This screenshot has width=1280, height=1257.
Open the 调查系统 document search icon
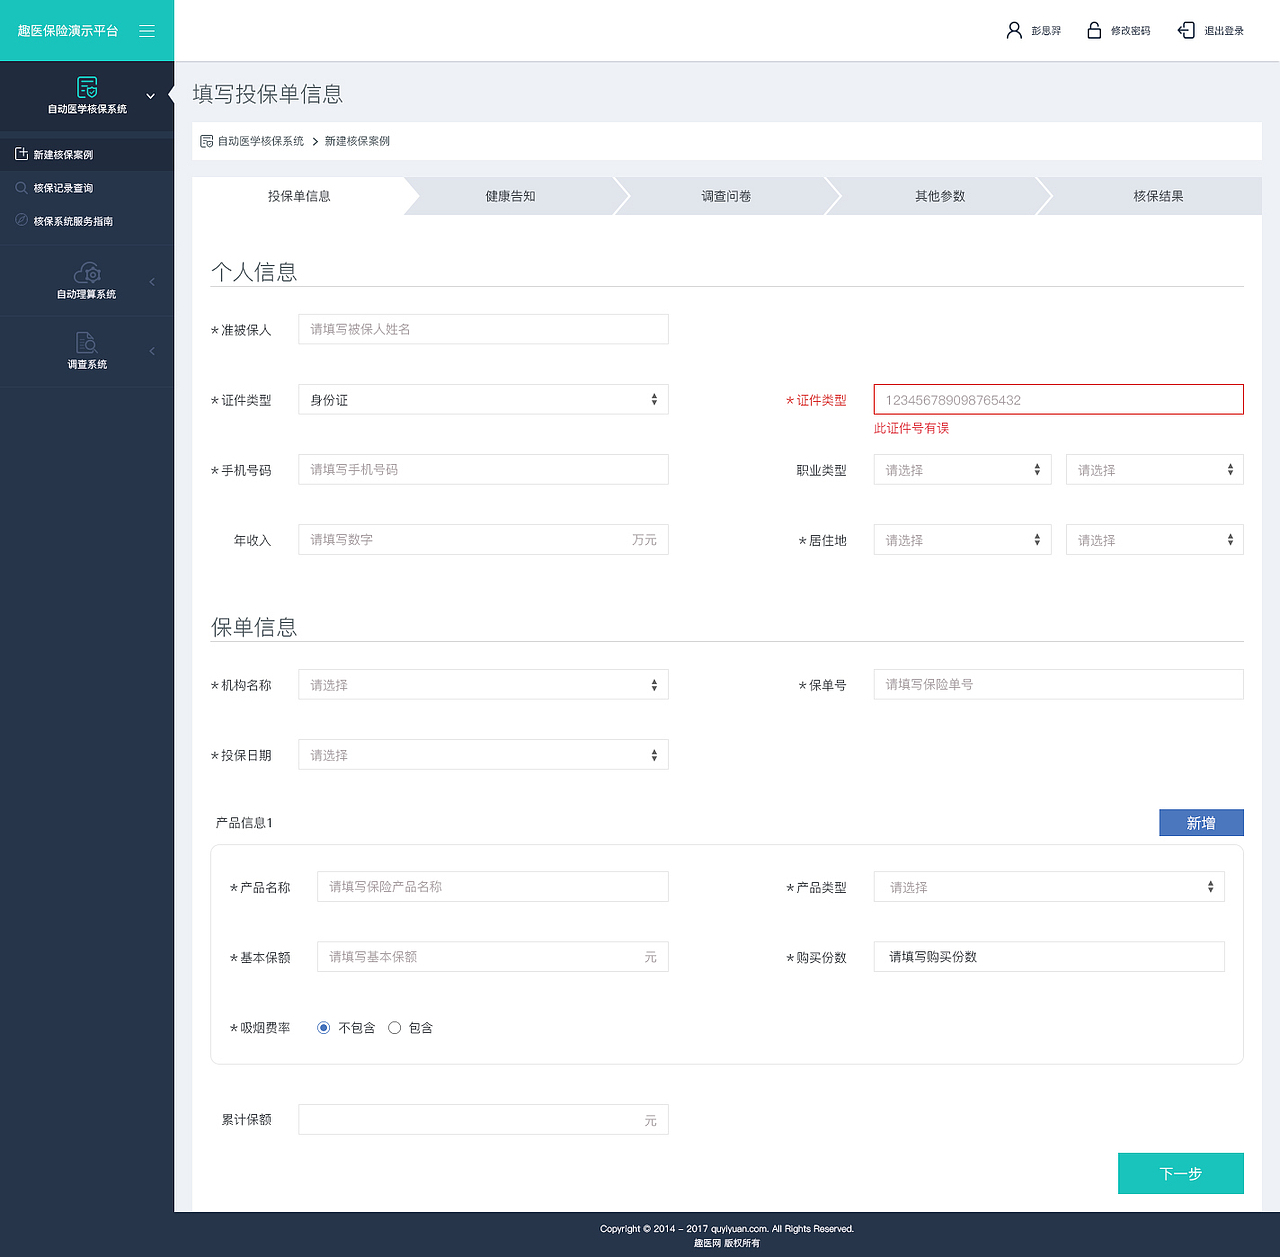(x=87, y=343)
